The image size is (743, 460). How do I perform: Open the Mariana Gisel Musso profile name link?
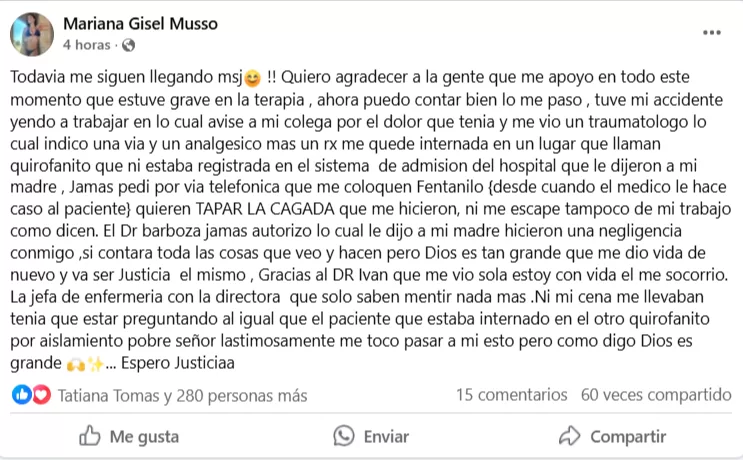pos(142,23)
